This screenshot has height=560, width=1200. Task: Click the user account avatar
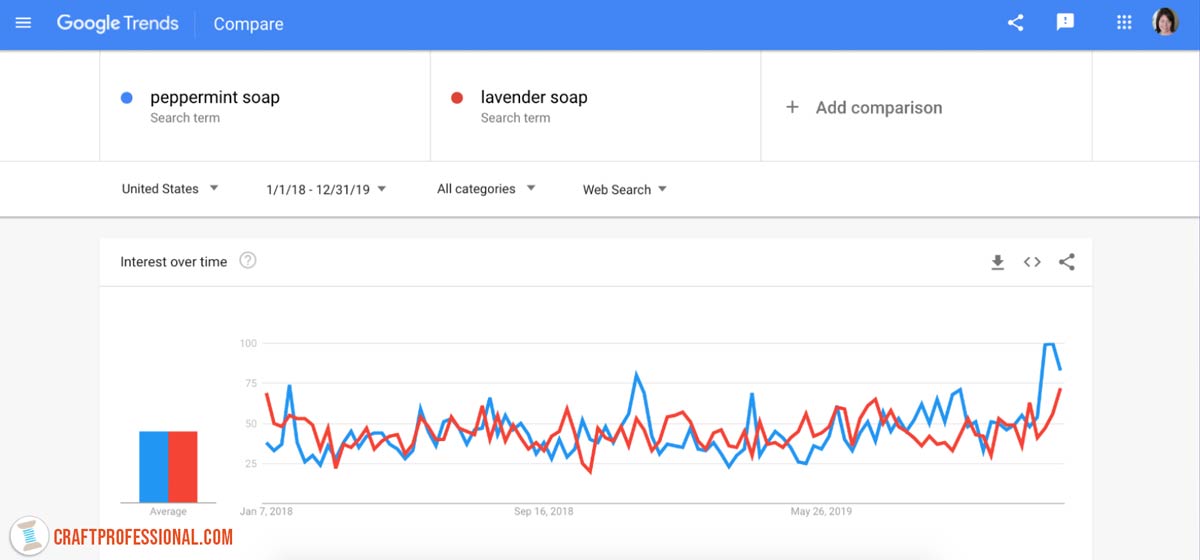tap(1165, 23)
